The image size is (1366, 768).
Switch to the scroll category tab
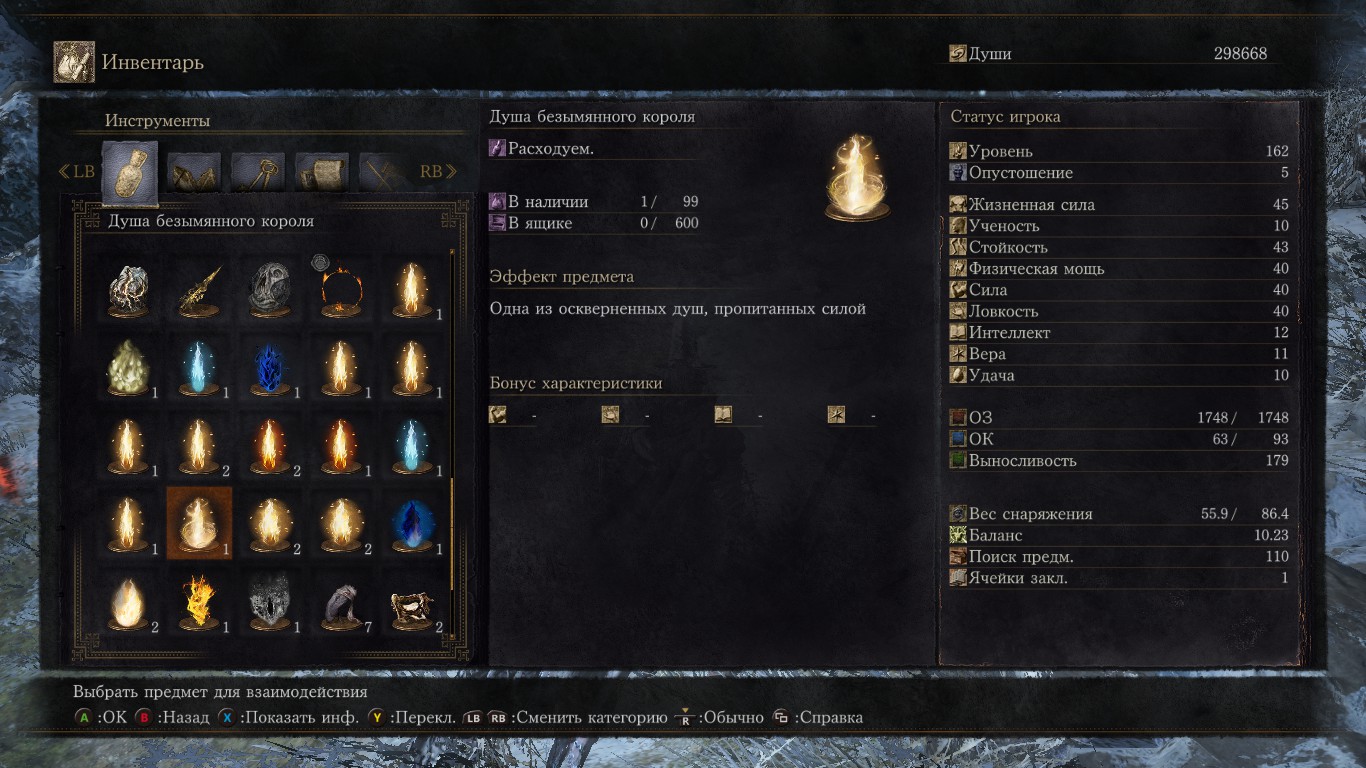pyautogui.click(x=322, y=172)
